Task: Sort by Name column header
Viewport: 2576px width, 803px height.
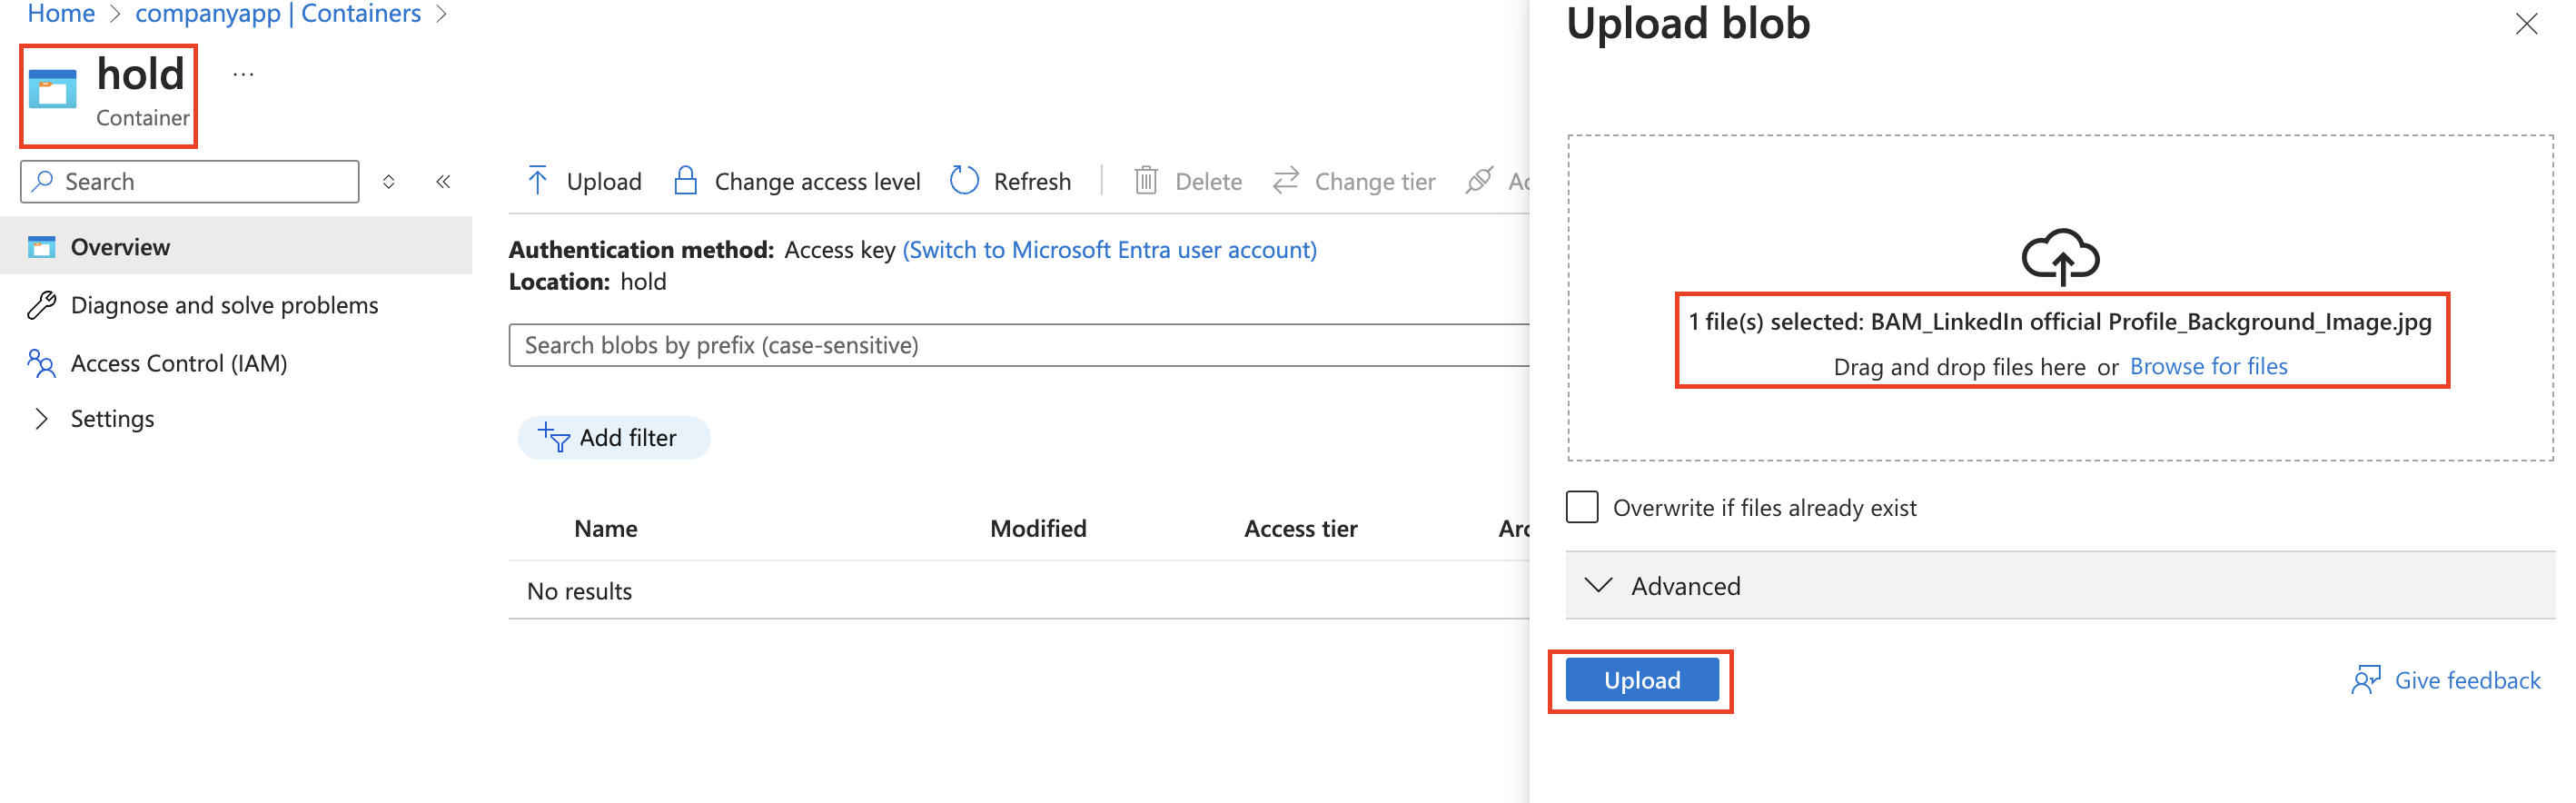Action: click(x=606, y=528)
